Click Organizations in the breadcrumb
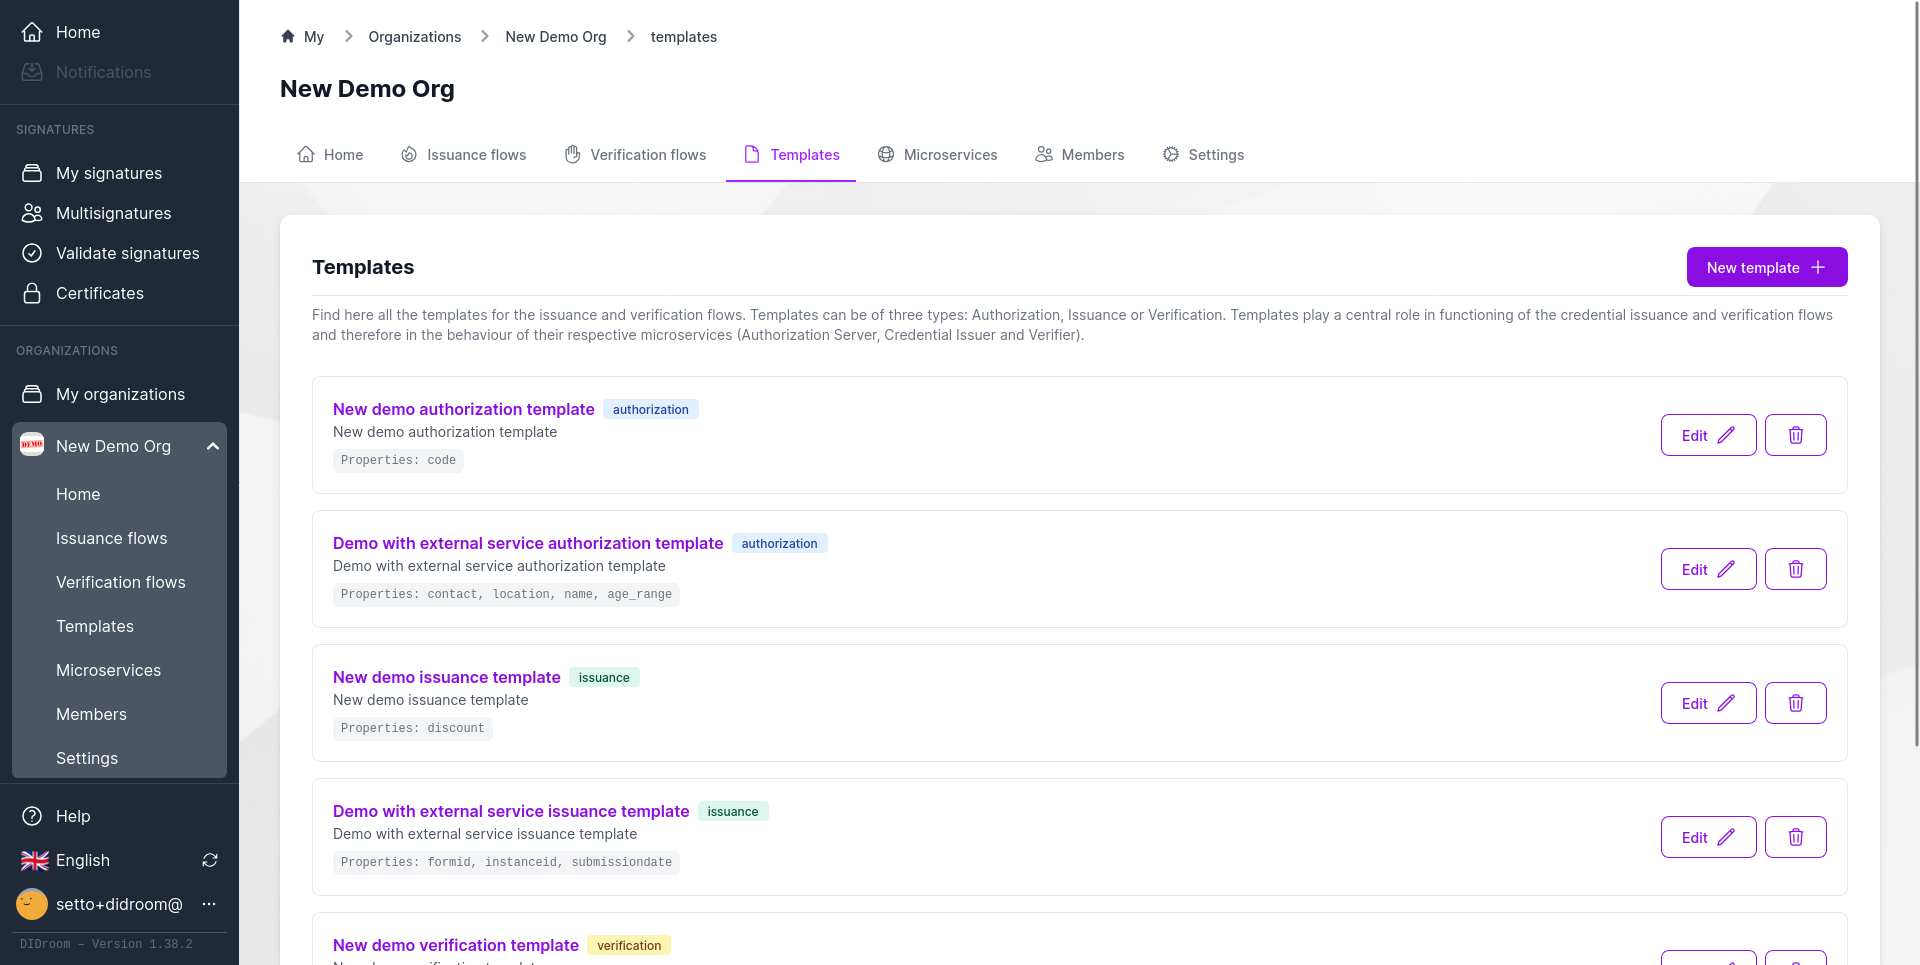This screenshot has width=1920, height=965. (414, 37)
